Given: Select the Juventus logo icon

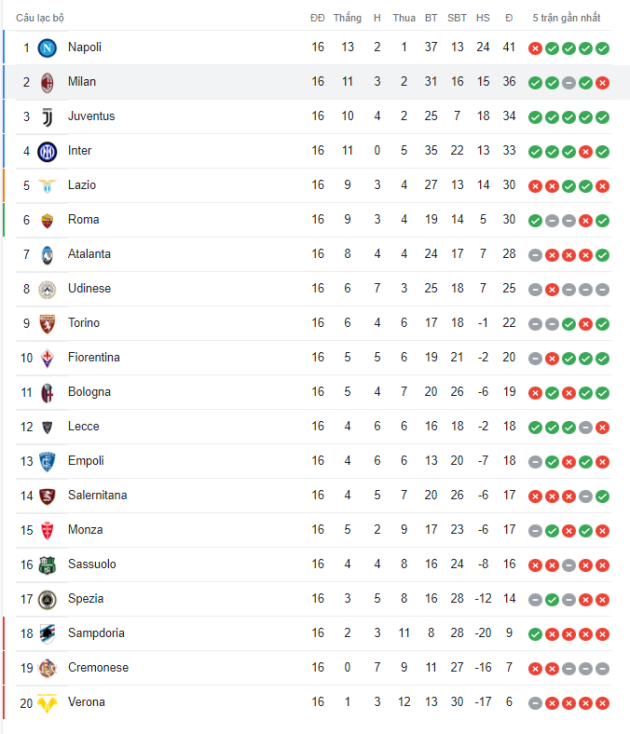Looking at the screenshot, I should [47, 117].
